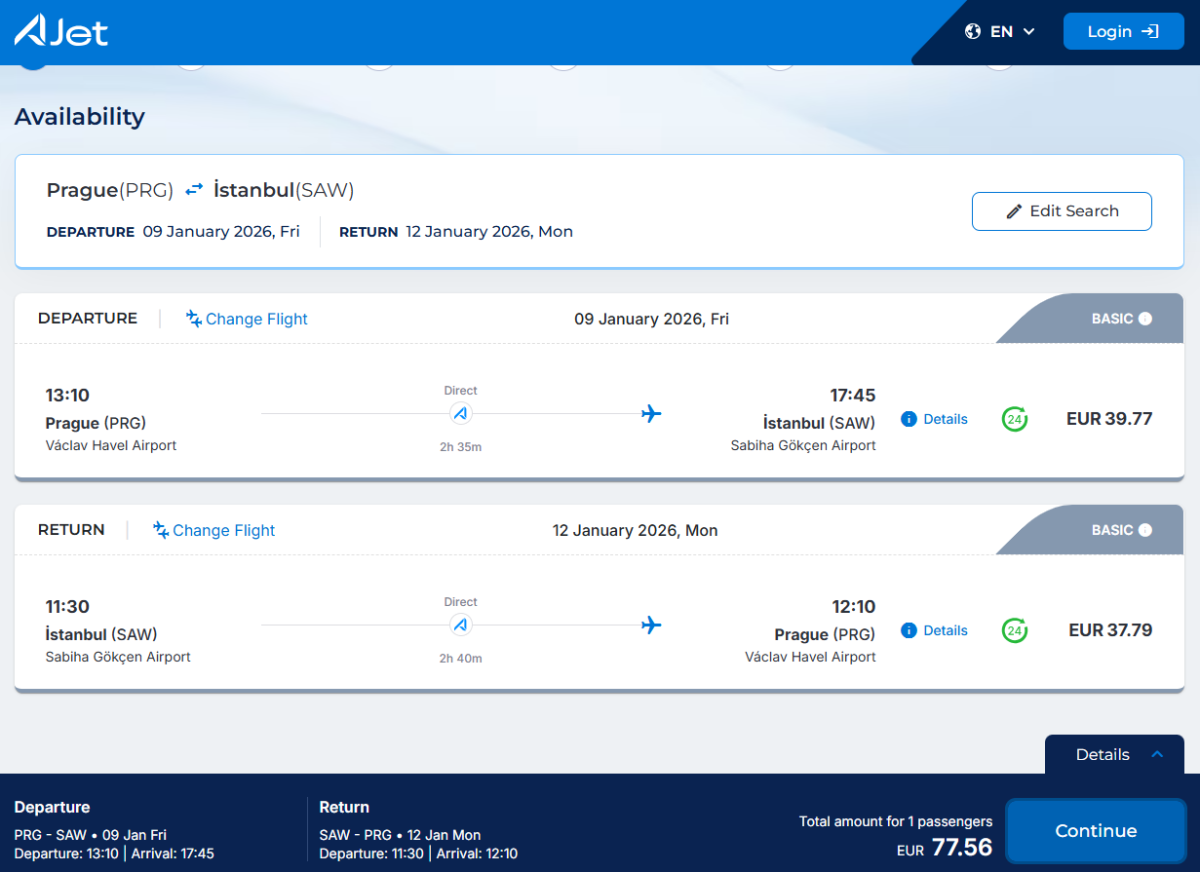Viewport: 1200px width, 872px height.
Task: Click the BASIC info icon on return
Action: (x=1145, y=530)
